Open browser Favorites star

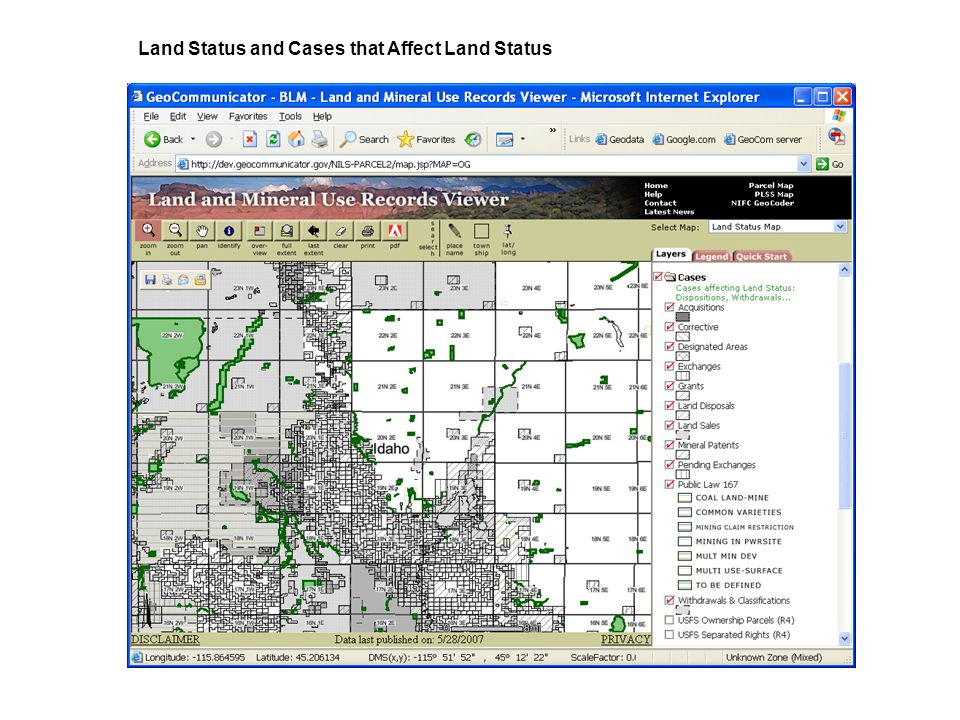click(x=426, y=140)
